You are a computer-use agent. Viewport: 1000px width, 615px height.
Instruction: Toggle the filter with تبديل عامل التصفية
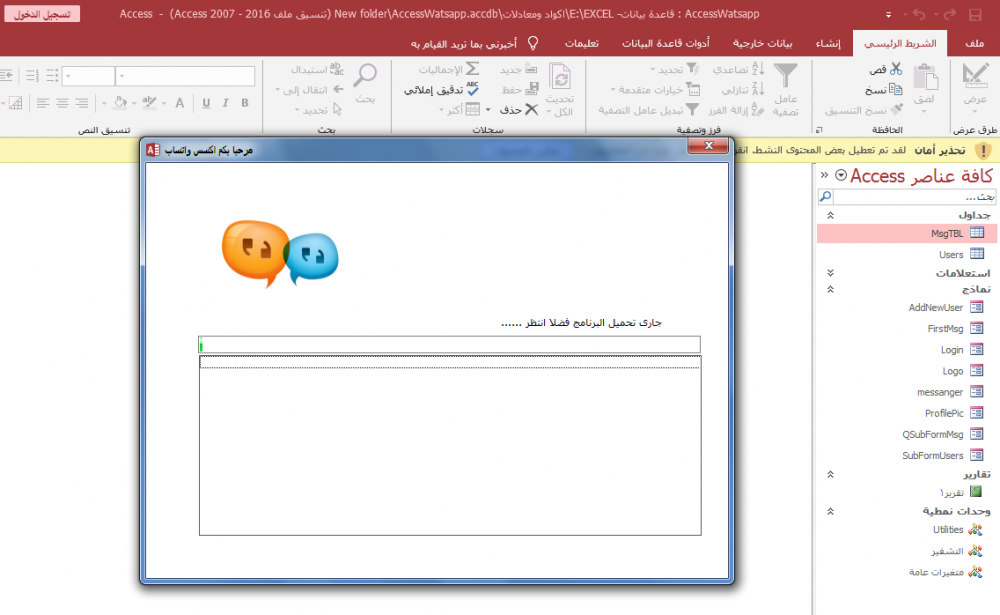click(649, 110)
